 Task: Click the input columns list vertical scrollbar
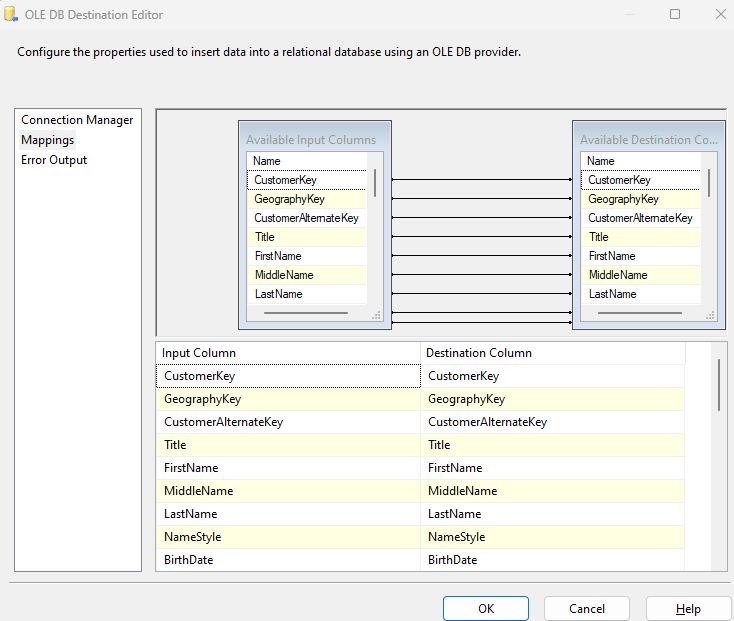pos(375,183)
